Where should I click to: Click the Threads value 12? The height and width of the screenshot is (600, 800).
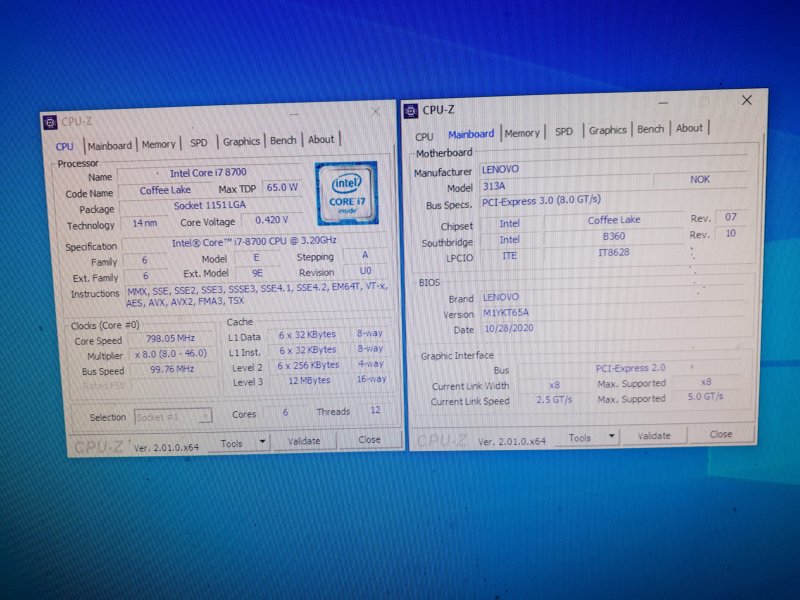(376, 410)
